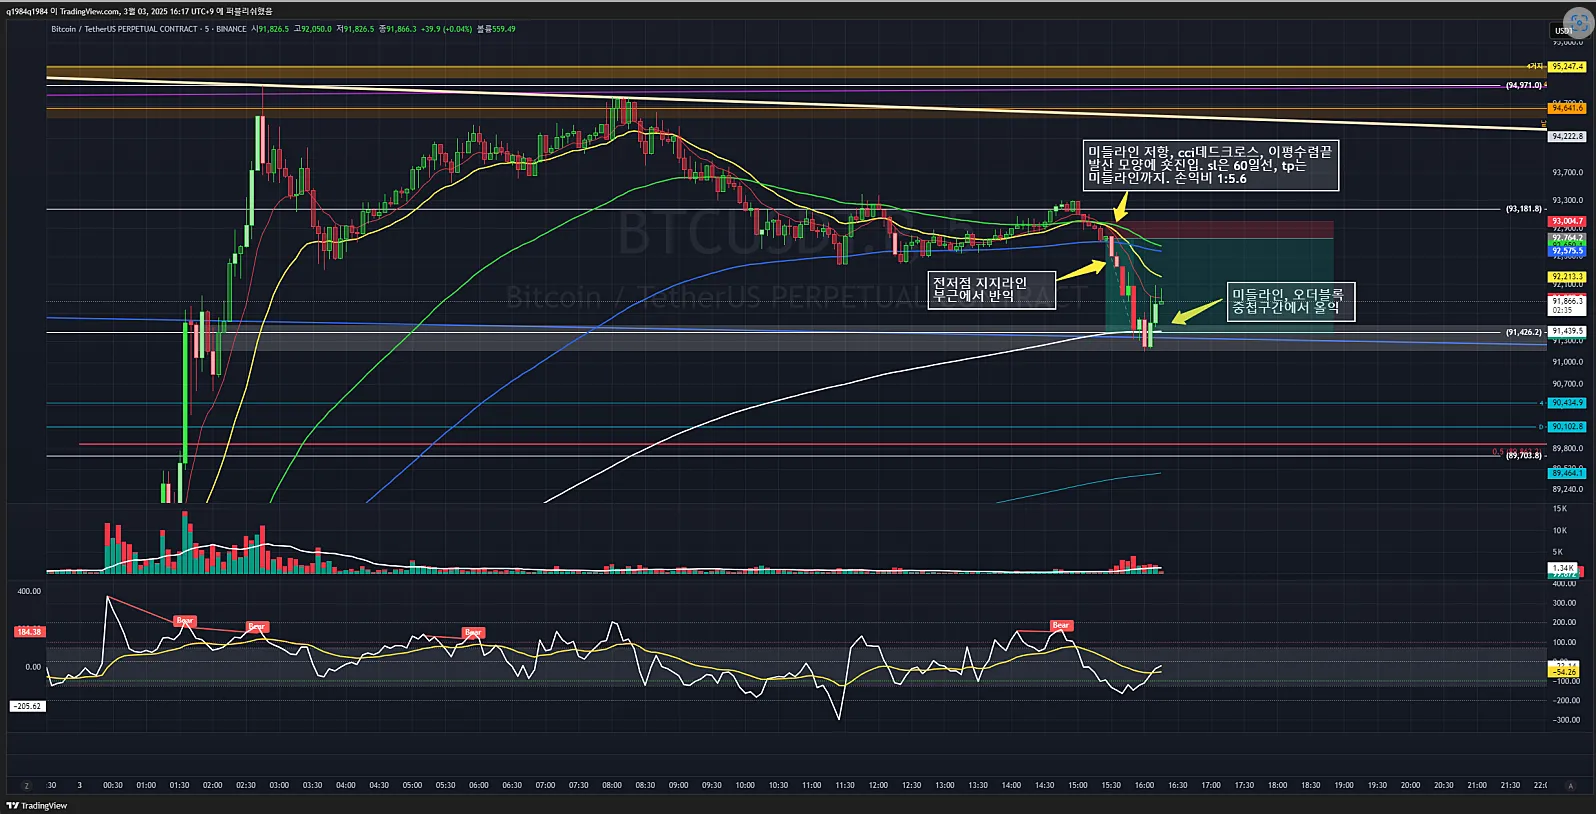Viewport: 1596px width, 814px height.
Task: Select the cyan 90,434.9 price label
Action: point(1567,403)
